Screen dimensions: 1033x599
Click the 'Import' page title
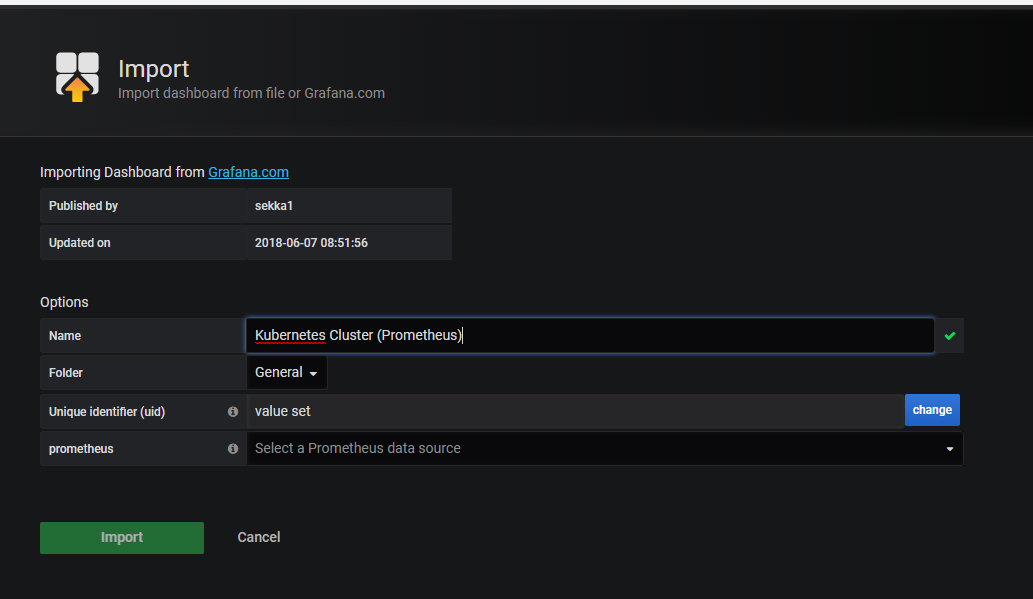coord(154,69)
